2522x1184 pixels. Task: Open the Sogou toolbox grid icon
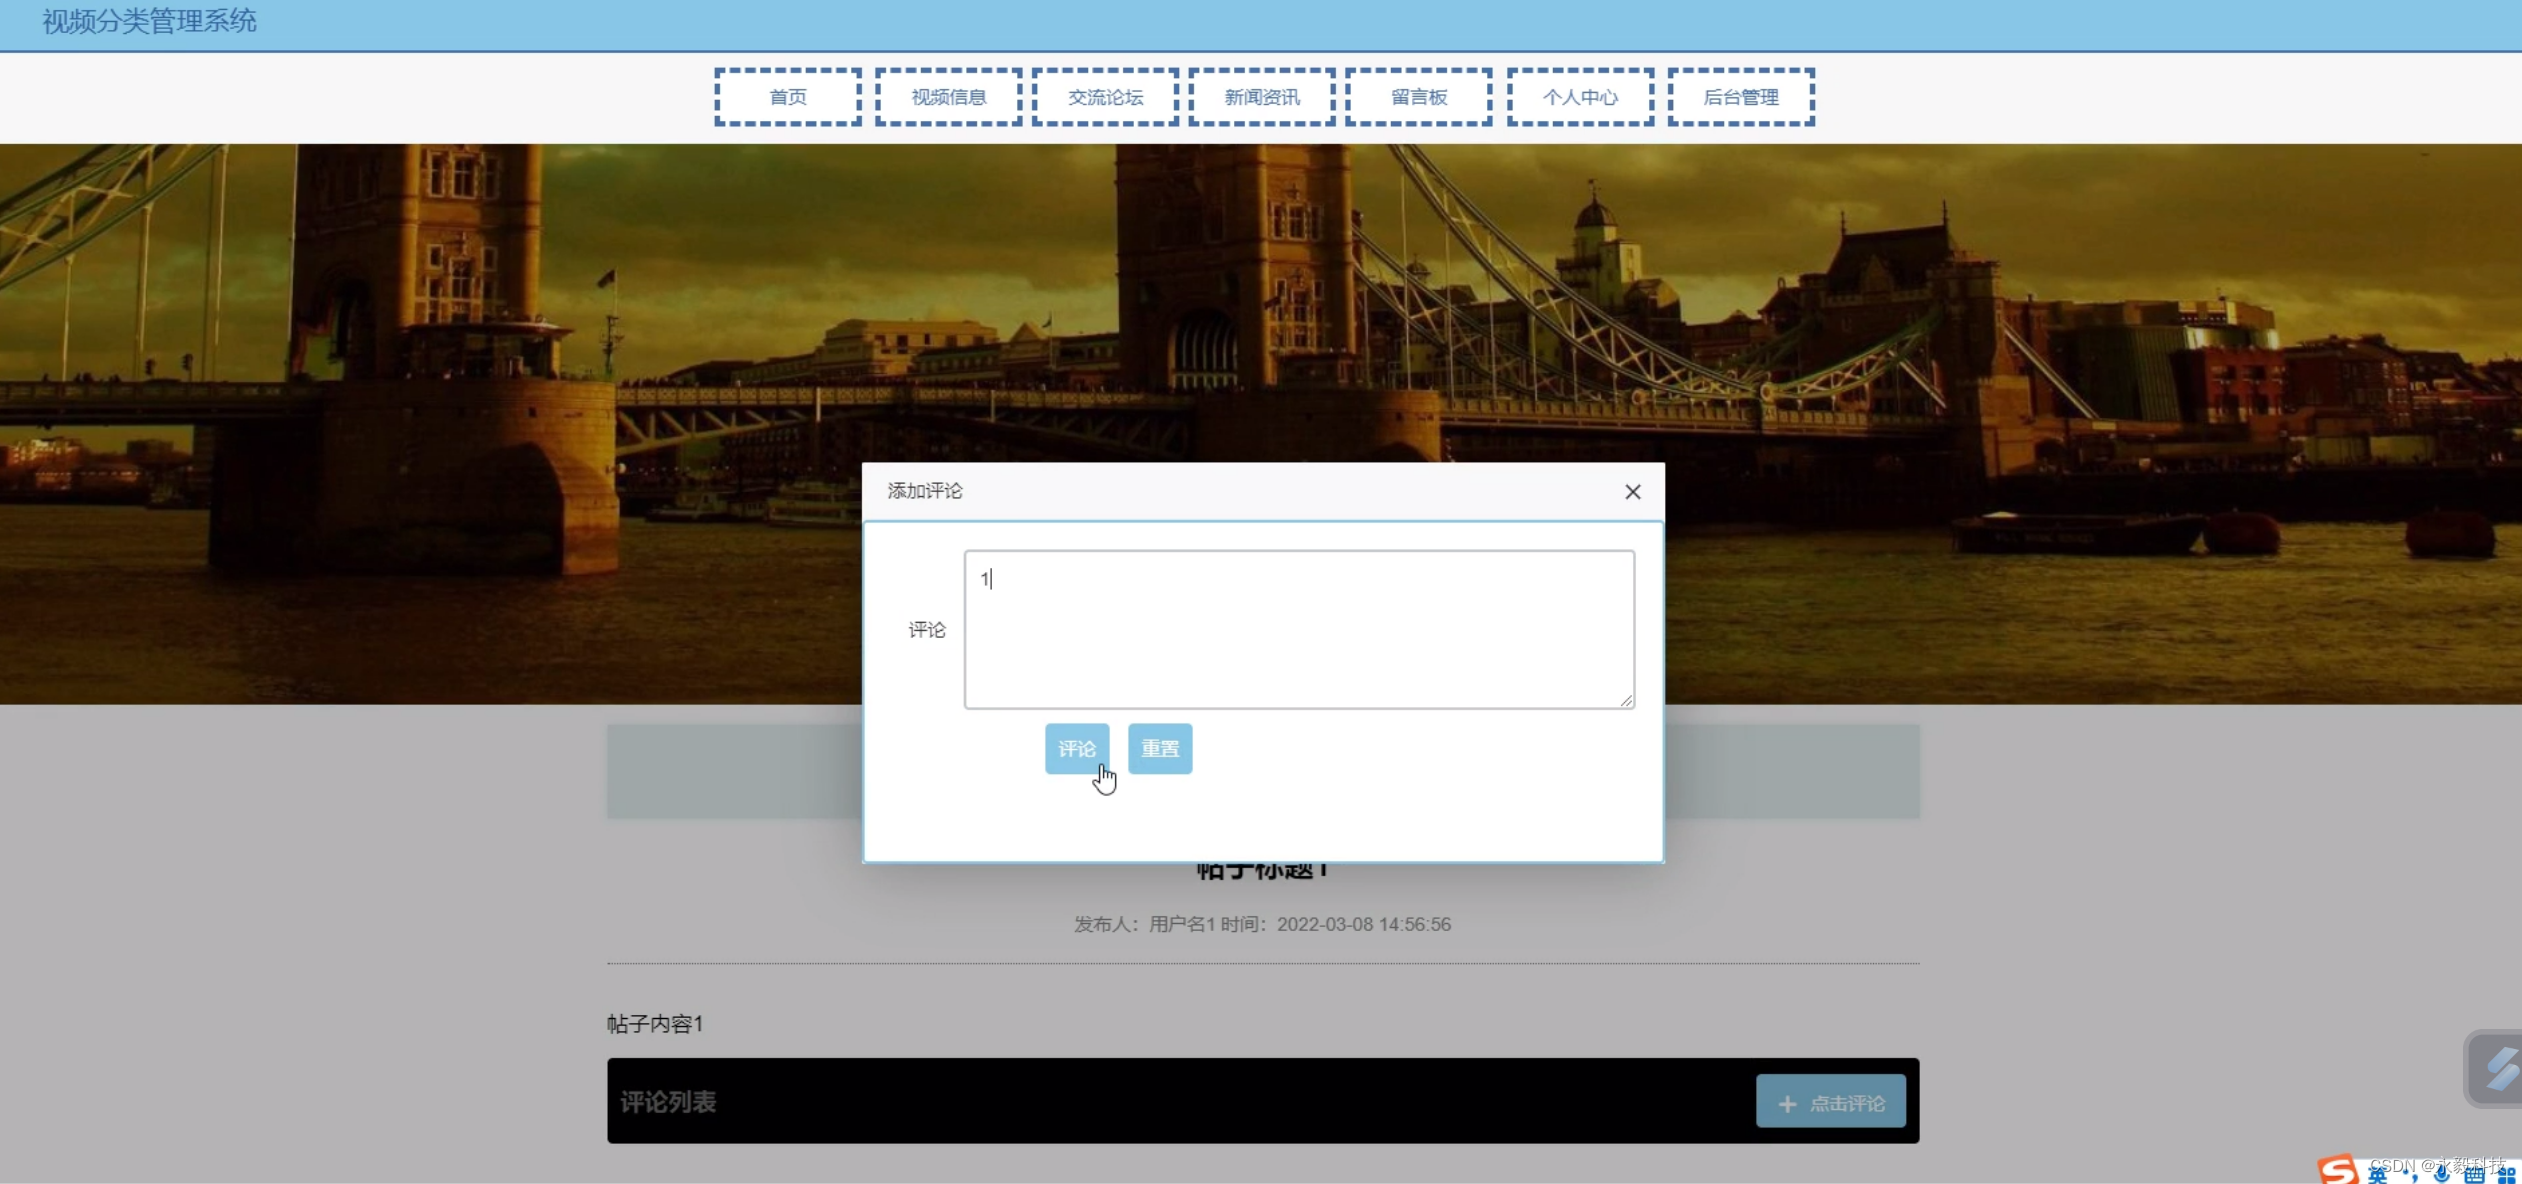click(x=2506, y=1175)
